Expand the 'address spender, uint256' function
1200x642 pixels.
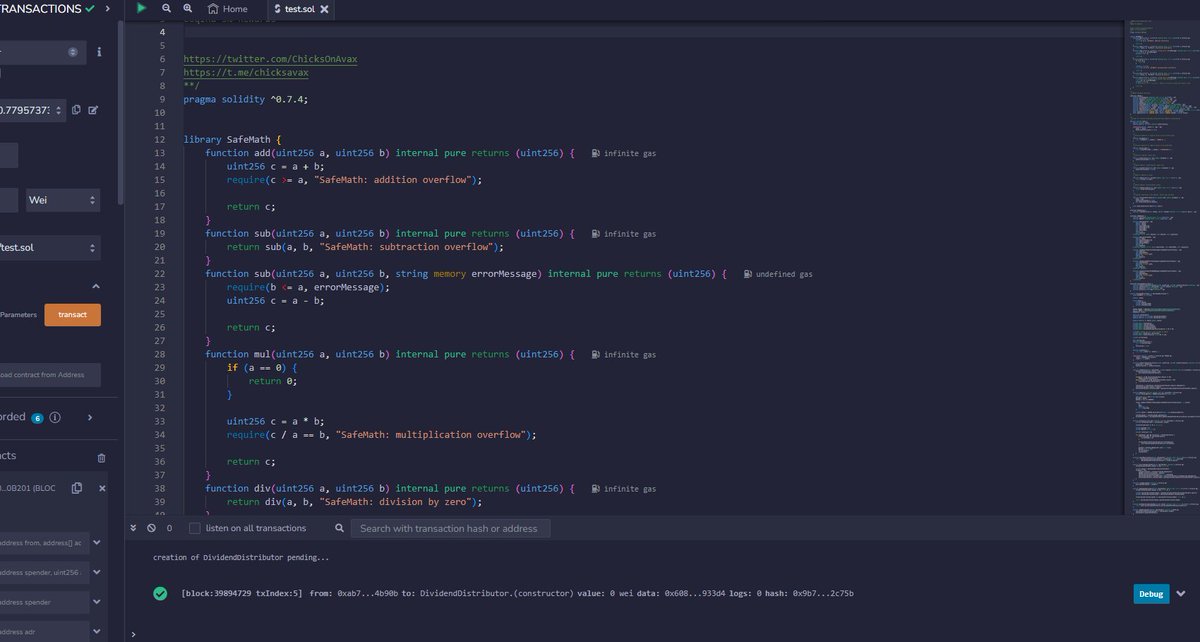[x=97, y=573]
